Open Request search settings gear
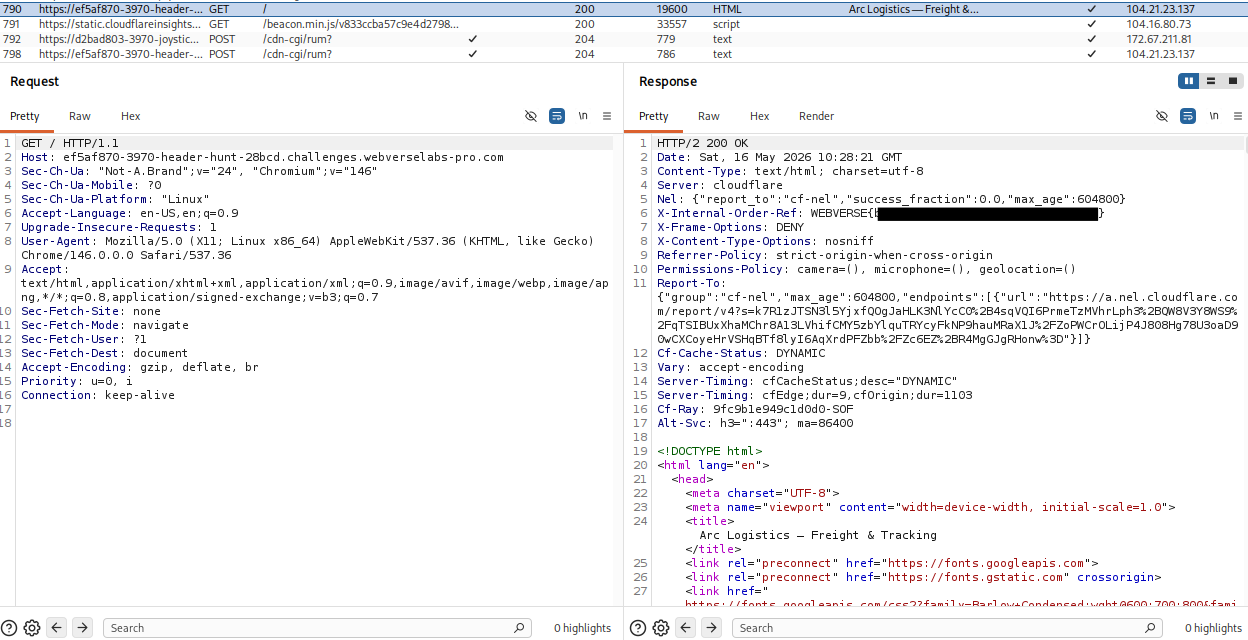Screen dimensions: 1248x640 click(32, 628)
